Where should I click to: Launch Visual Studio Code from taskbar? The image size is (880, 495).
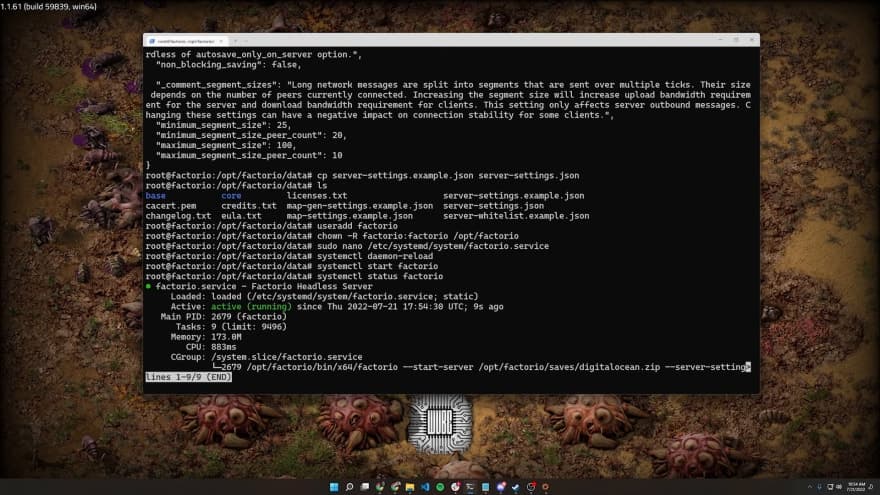click(x=425, y=487)
